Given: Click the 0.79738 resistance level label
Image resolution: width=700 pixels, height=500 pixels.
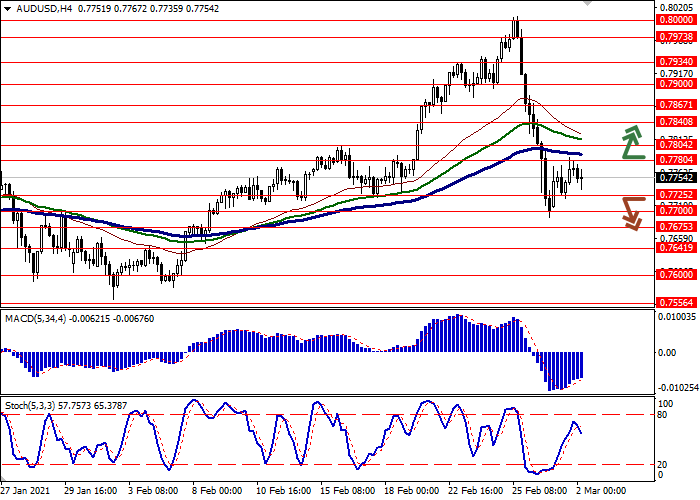Looking at the screenshot, I should tap(676, 37).
